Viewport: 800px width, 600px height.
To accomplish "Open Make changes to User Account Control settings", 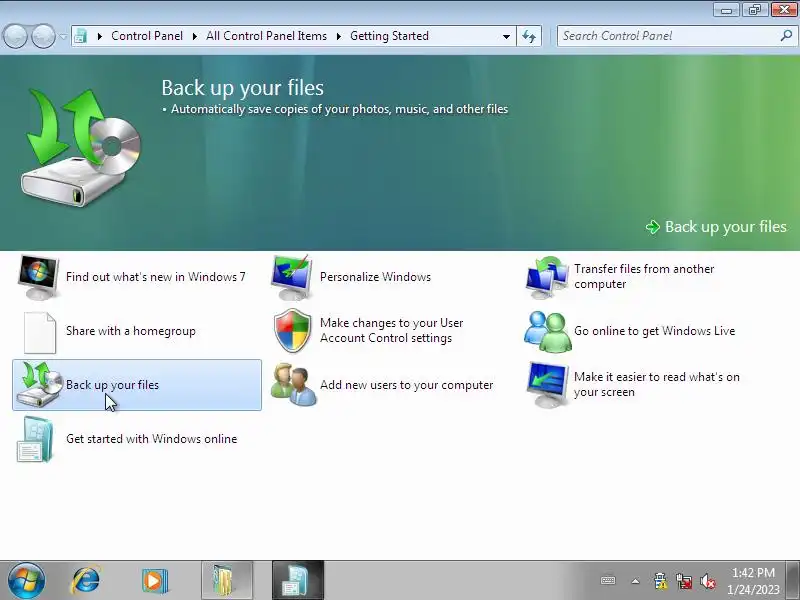I will click(x=391, y=331).
